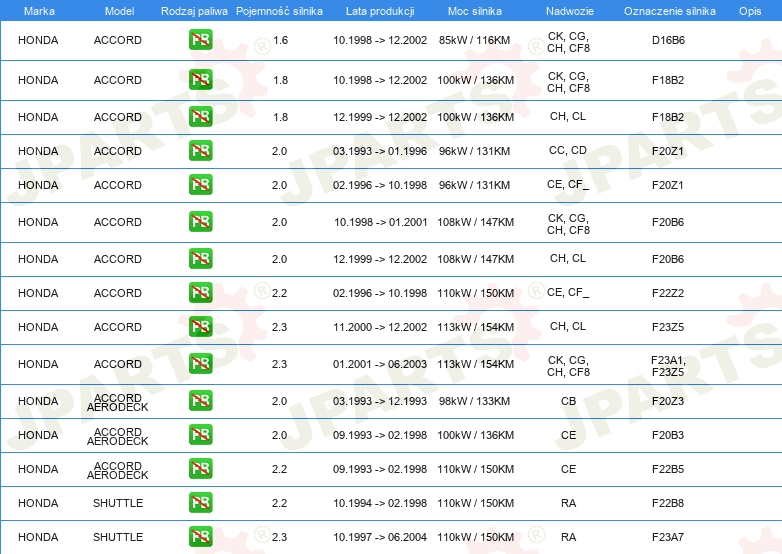Click fuel icon in F22Z2 row

coord(200,293)
